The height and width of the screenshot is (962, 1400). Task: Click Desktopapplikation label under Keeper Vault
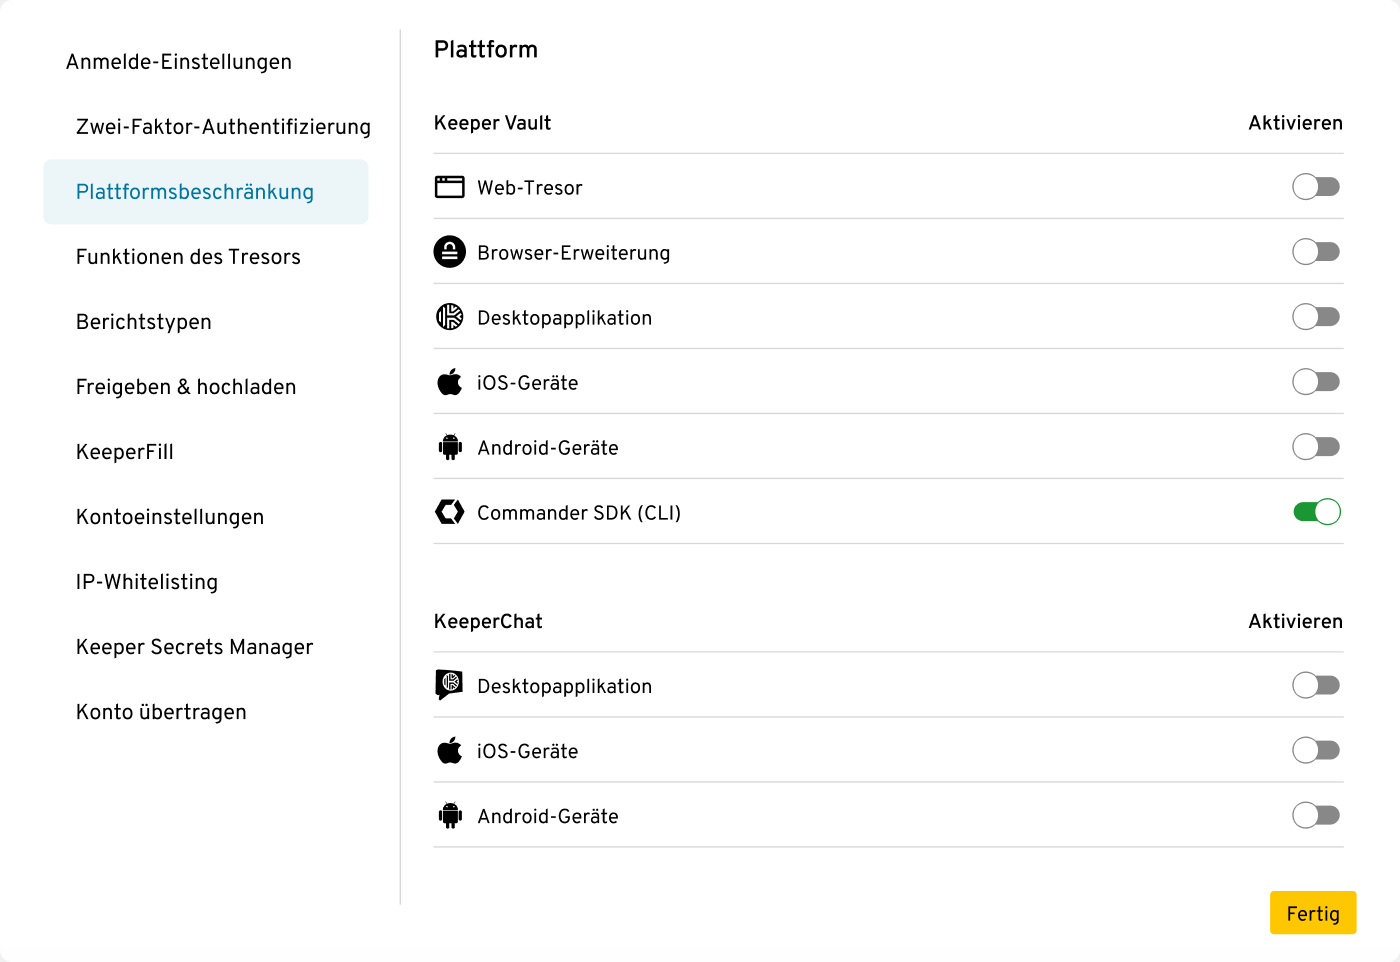[x=565, y=318]
